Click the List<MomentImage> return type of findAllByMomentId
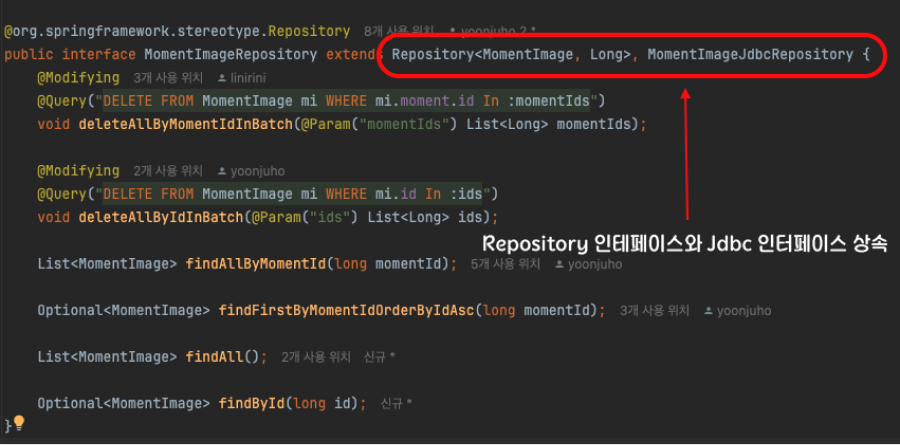The width and height of the screenshot is (900, 445). (x=107, y=264)
